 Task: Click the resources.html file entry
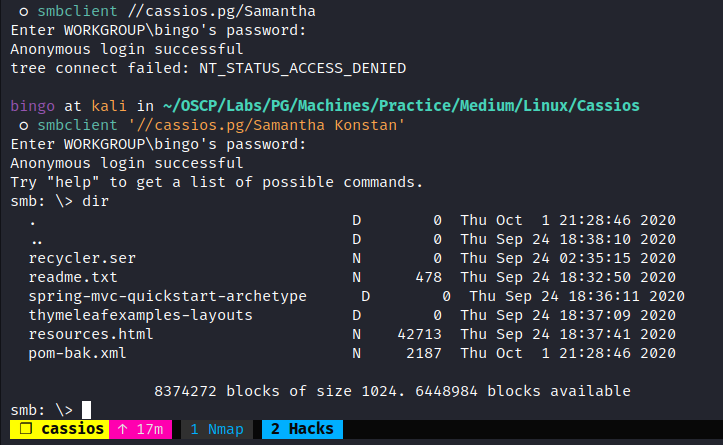[91, 334]
